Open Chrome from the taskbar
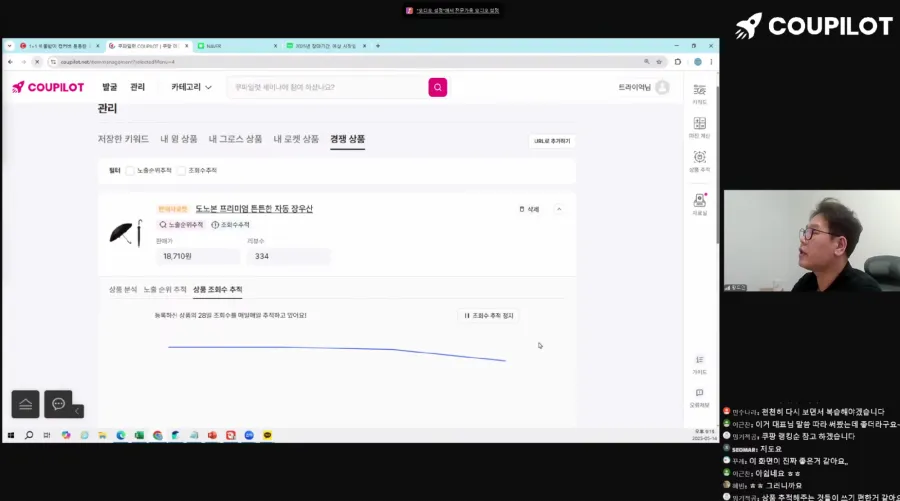Image resolution: width=900 pixels, height=501 pixels. (157, 436)
